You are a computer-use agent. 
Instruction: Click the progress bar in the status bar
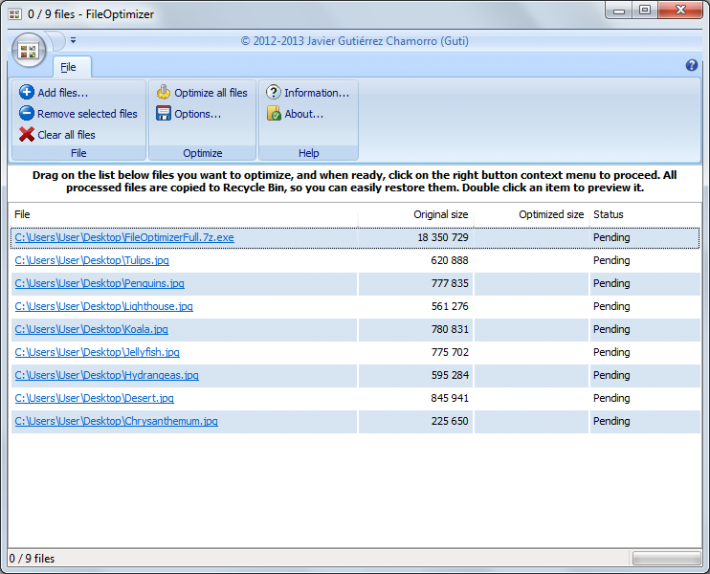666,558
